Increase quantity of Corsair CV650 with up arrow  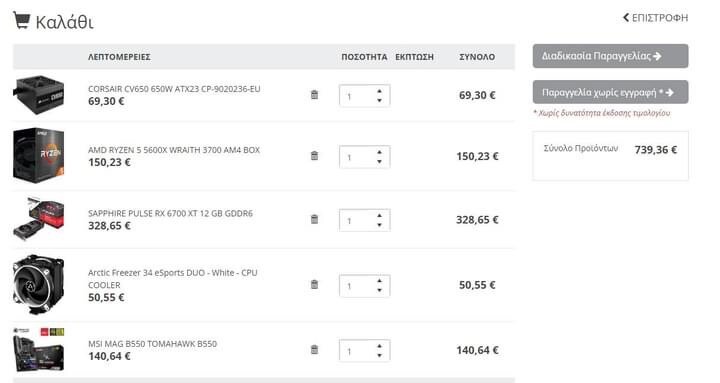pos(379,91)
